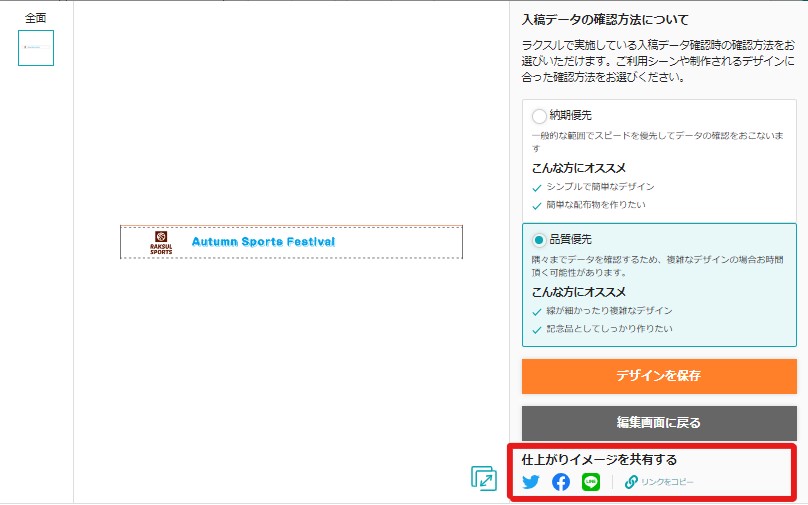The width and height of the screenshot is (808, 505).
Task: Return to editor via 編集画面に戻る
Action: pyautogui.click(x=659, y=423)
